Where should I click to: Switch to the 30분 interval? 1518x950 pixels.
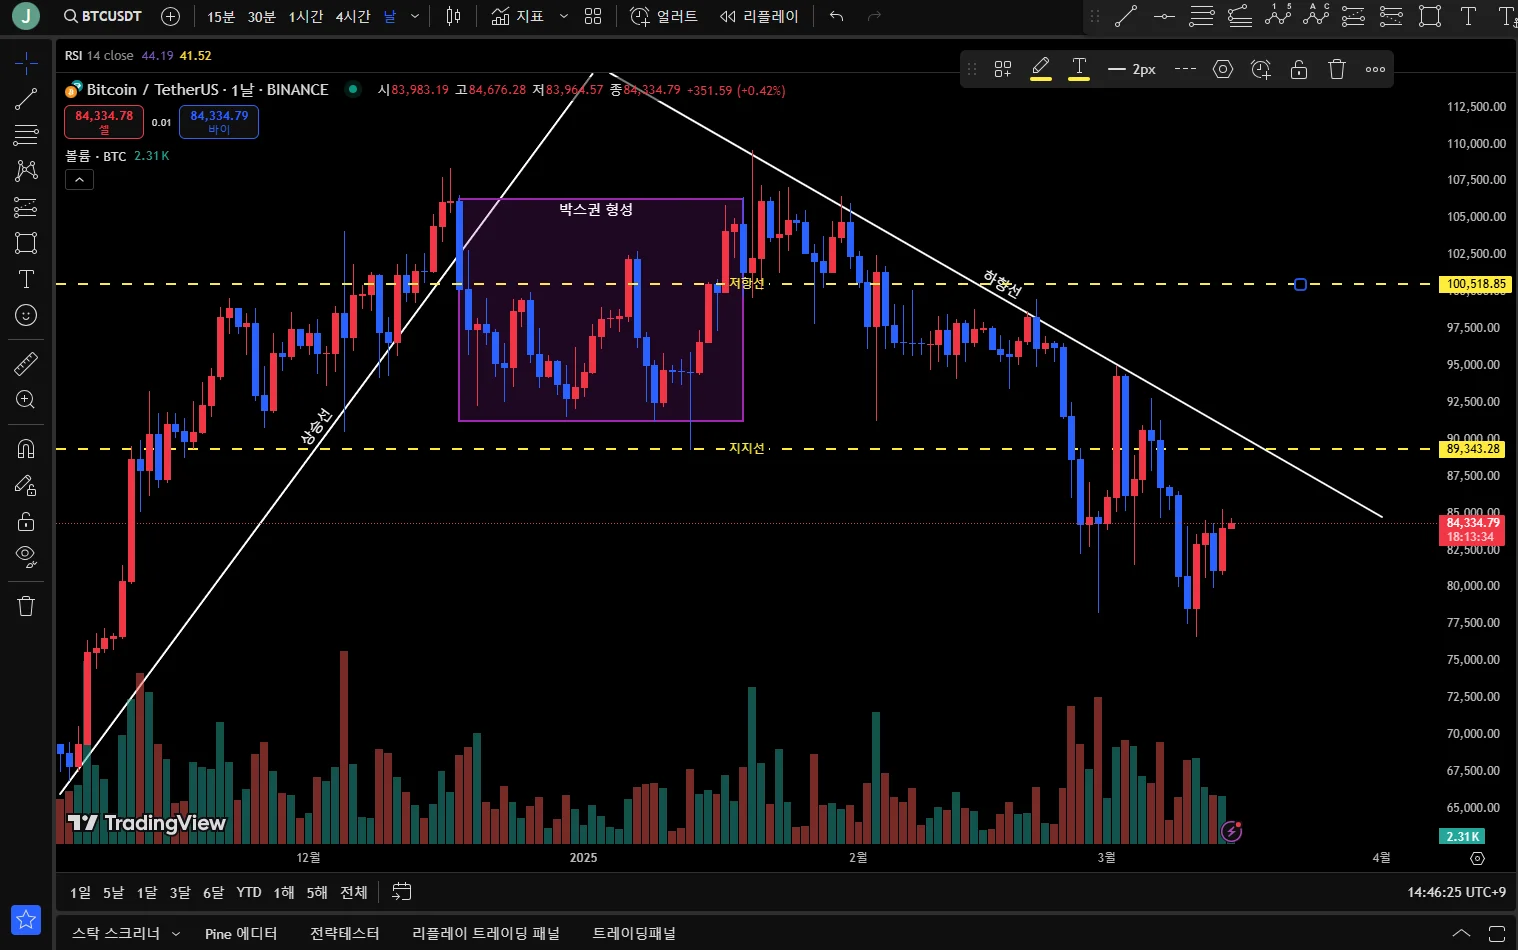point(262,16)
